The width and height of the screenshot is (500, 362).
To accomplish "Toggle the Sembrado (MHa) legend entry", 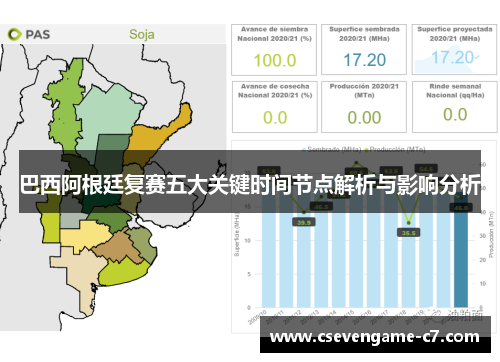I will [x=331, y=149].
